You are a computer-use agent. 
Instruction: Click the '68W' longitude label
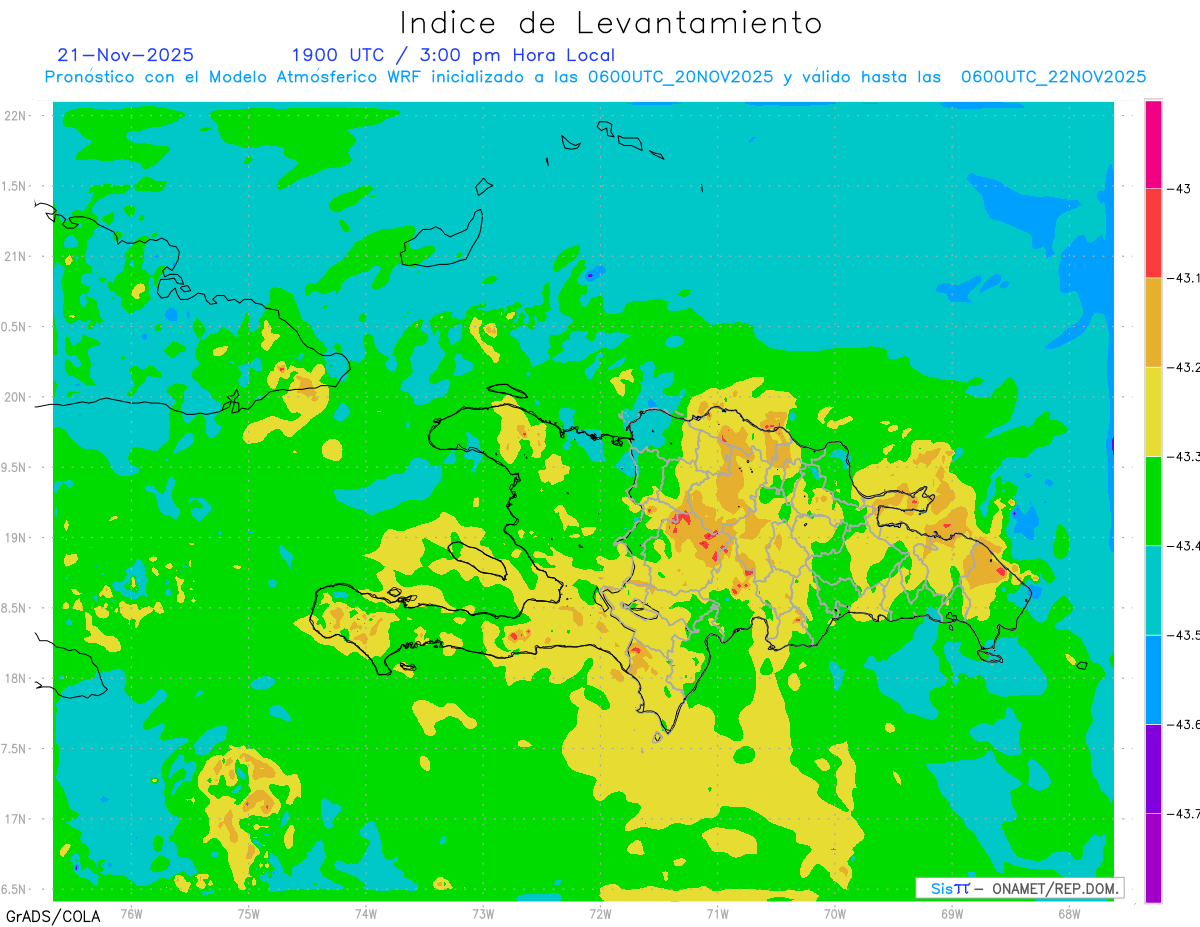point(1069,913)
